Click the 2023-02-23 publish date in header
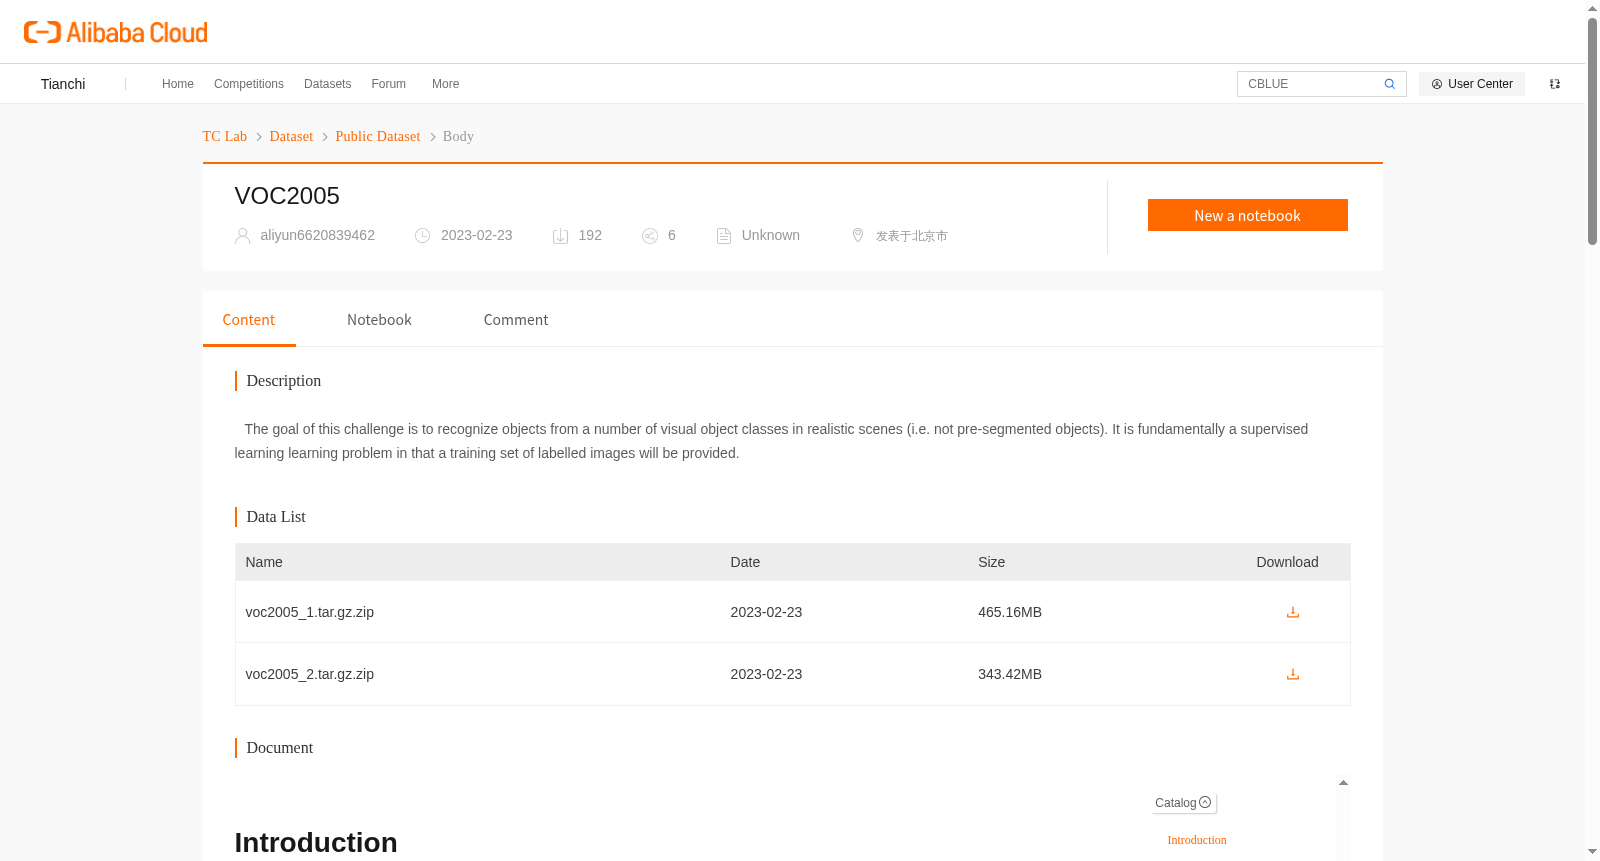This screenshot has height=861, width=1600. point(477,235)
